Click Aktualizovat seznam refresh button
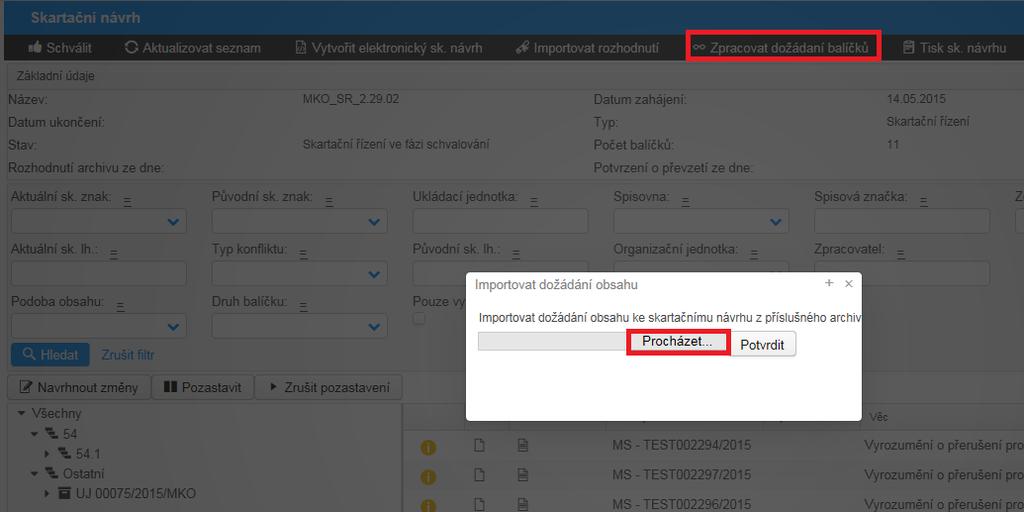1024x512 pixels. coord(193,48)
